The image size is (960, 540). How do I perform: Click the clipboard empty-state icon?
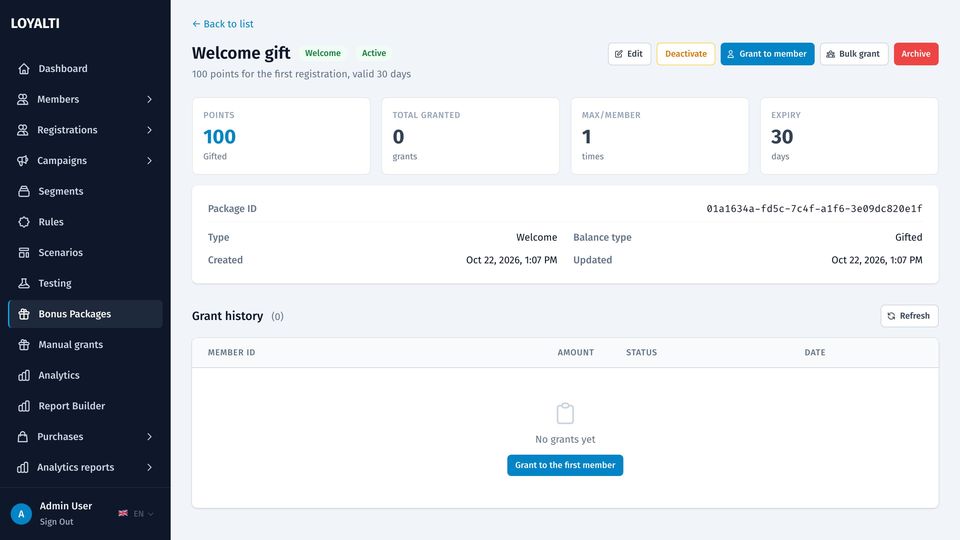[x=565, y=413]
